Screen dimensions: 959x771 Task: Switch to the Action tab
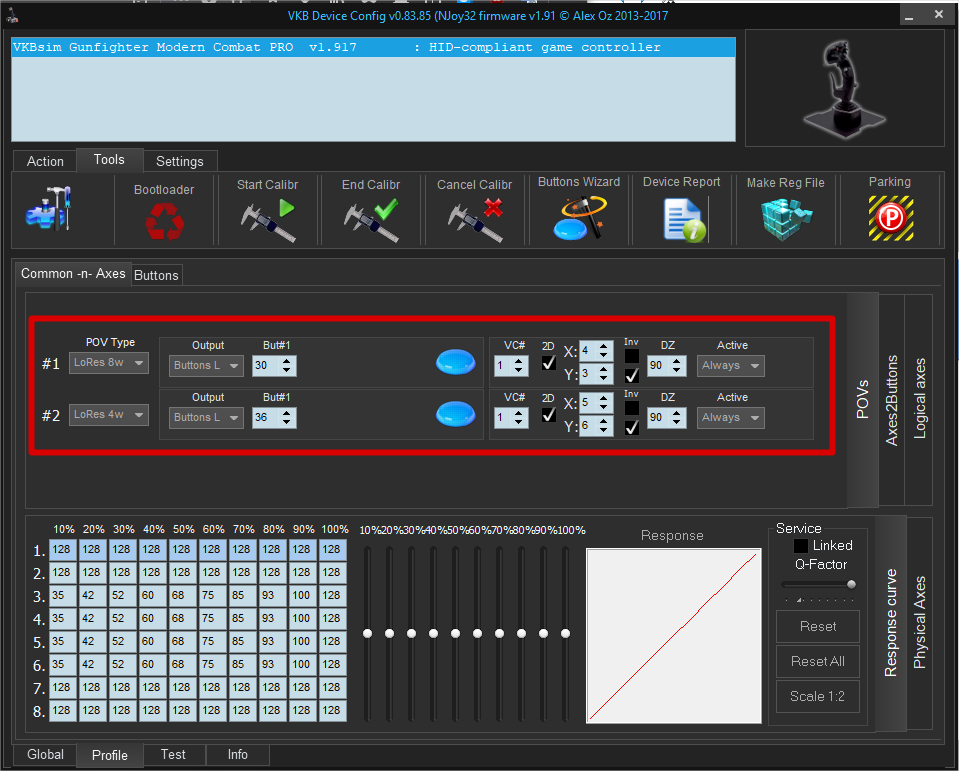point(45,161)
